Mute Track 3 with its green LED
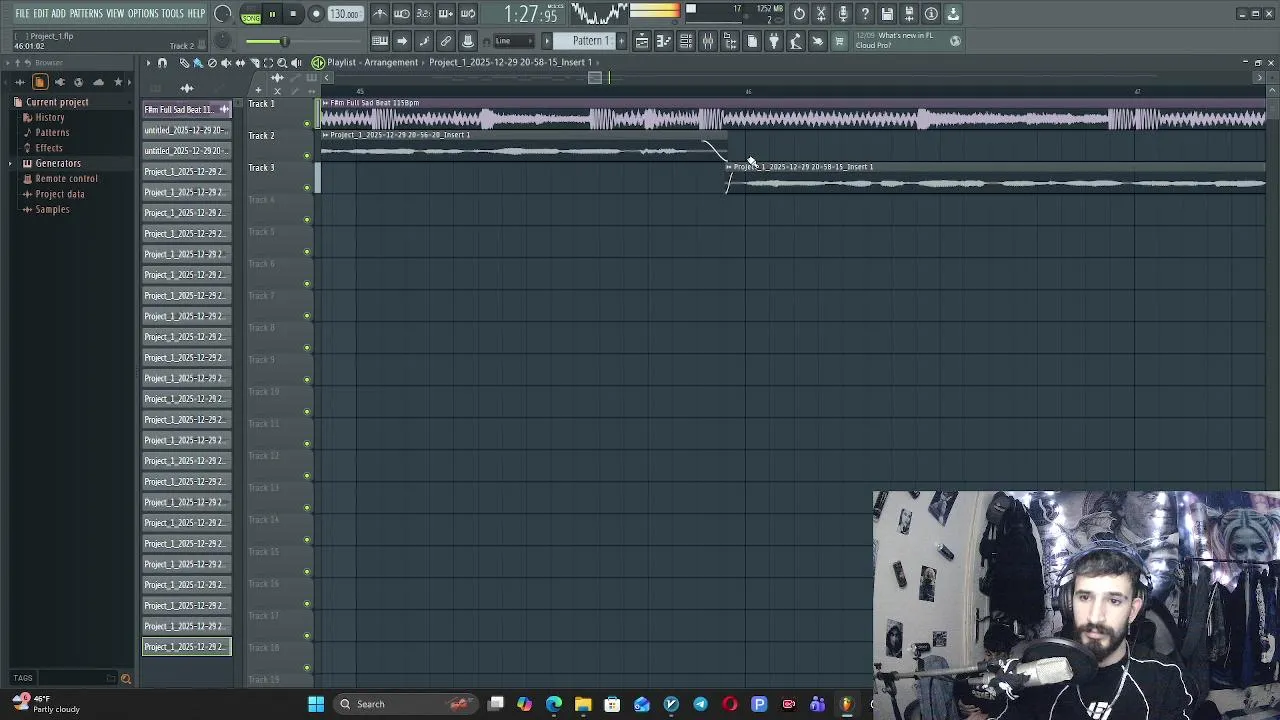1280x720 pixels. coord(307,187)
